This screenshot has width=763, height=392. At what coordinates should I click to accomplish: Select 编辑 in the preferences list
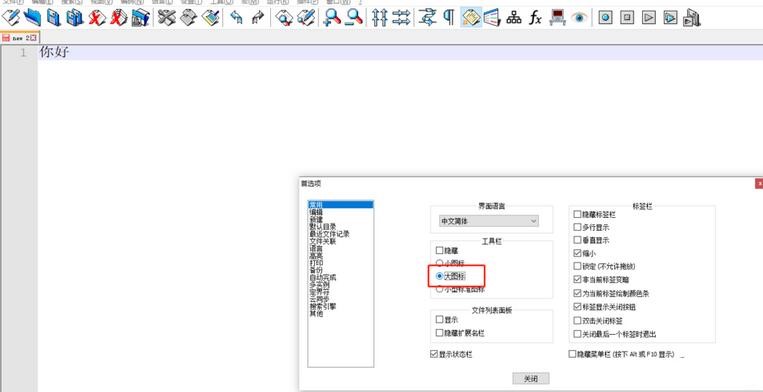pos(316,212)
